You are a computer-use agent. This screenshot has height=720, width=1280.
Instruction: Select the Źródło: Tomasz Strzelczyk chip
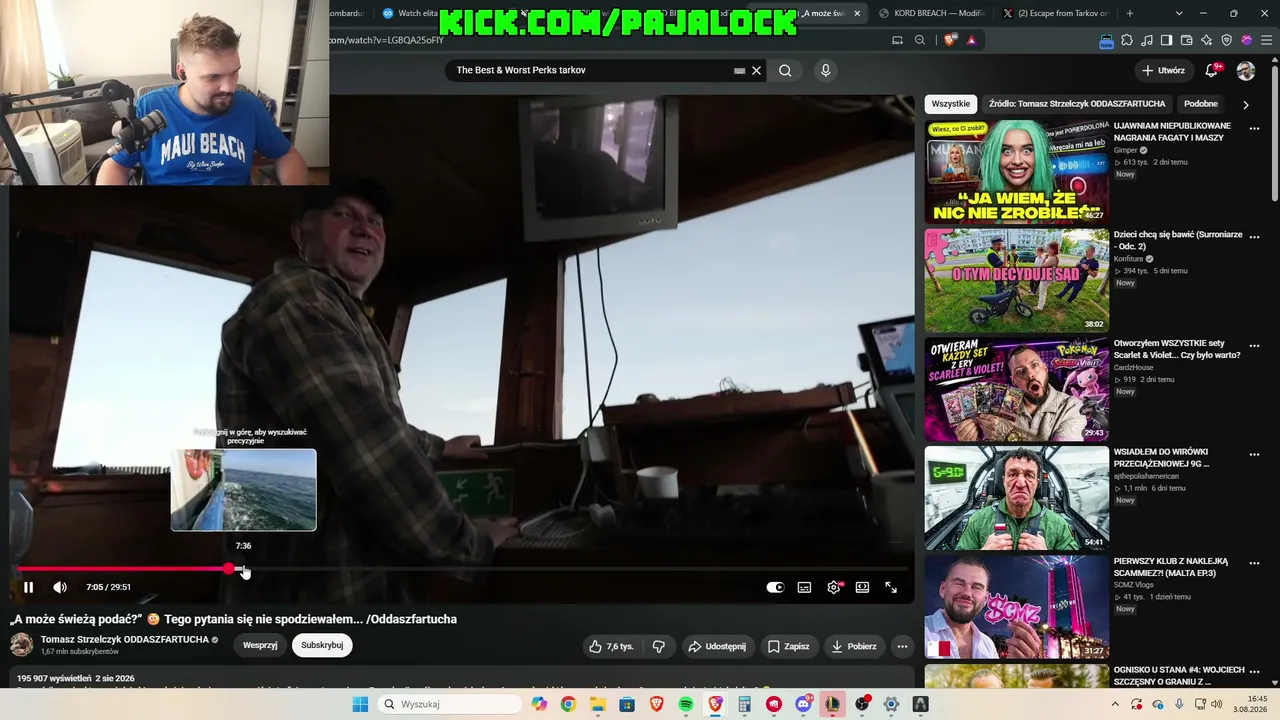click(x=1077, y=104)
